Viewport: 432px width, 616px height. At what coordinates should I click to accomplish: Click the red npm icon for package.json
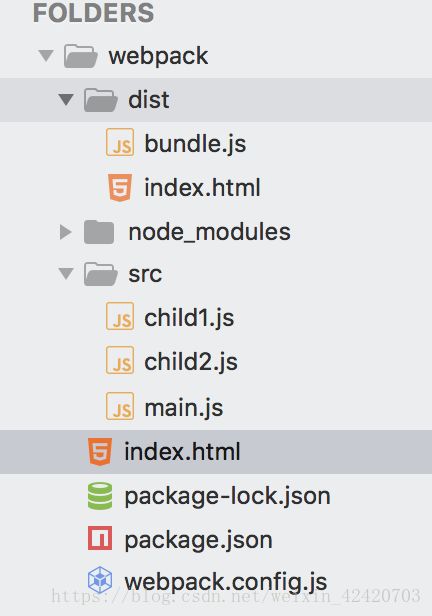click(100, 538)
